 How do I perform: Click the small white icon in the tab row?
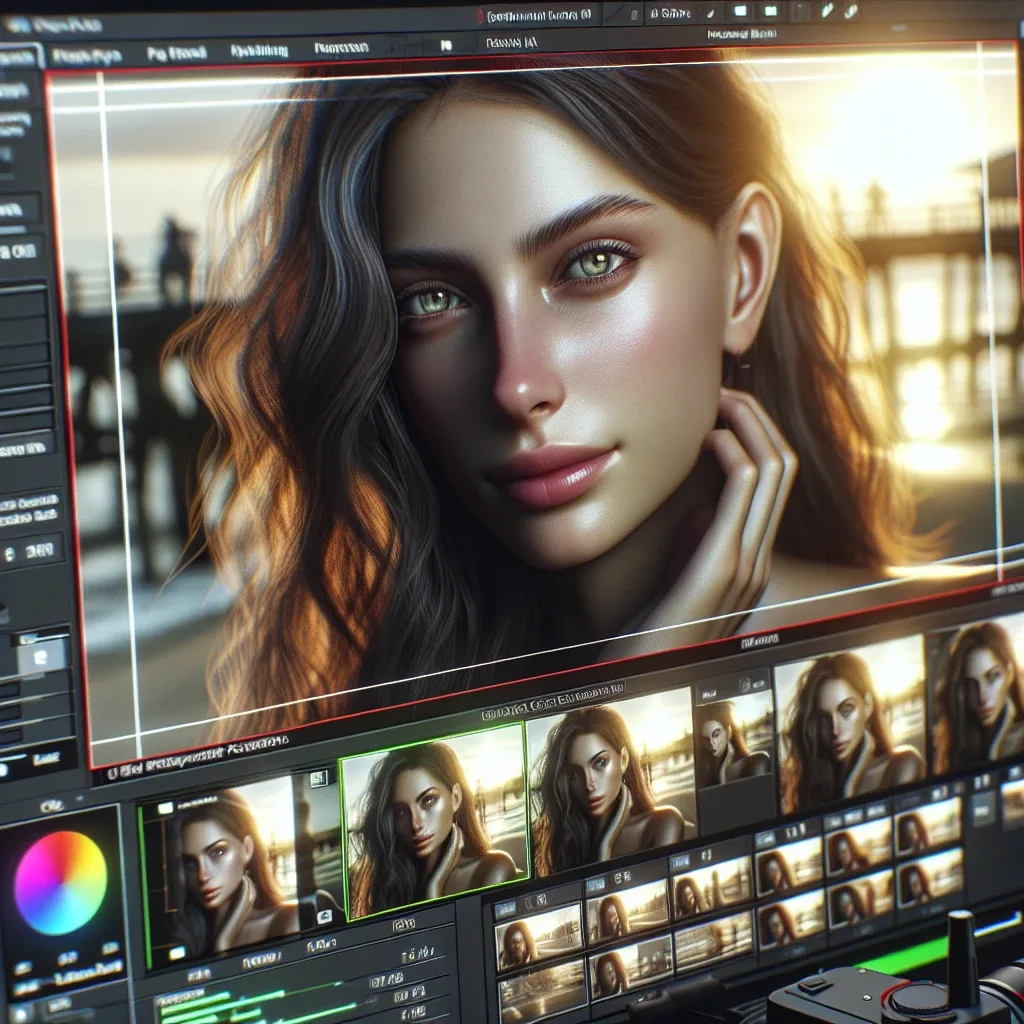pos(446,46)
